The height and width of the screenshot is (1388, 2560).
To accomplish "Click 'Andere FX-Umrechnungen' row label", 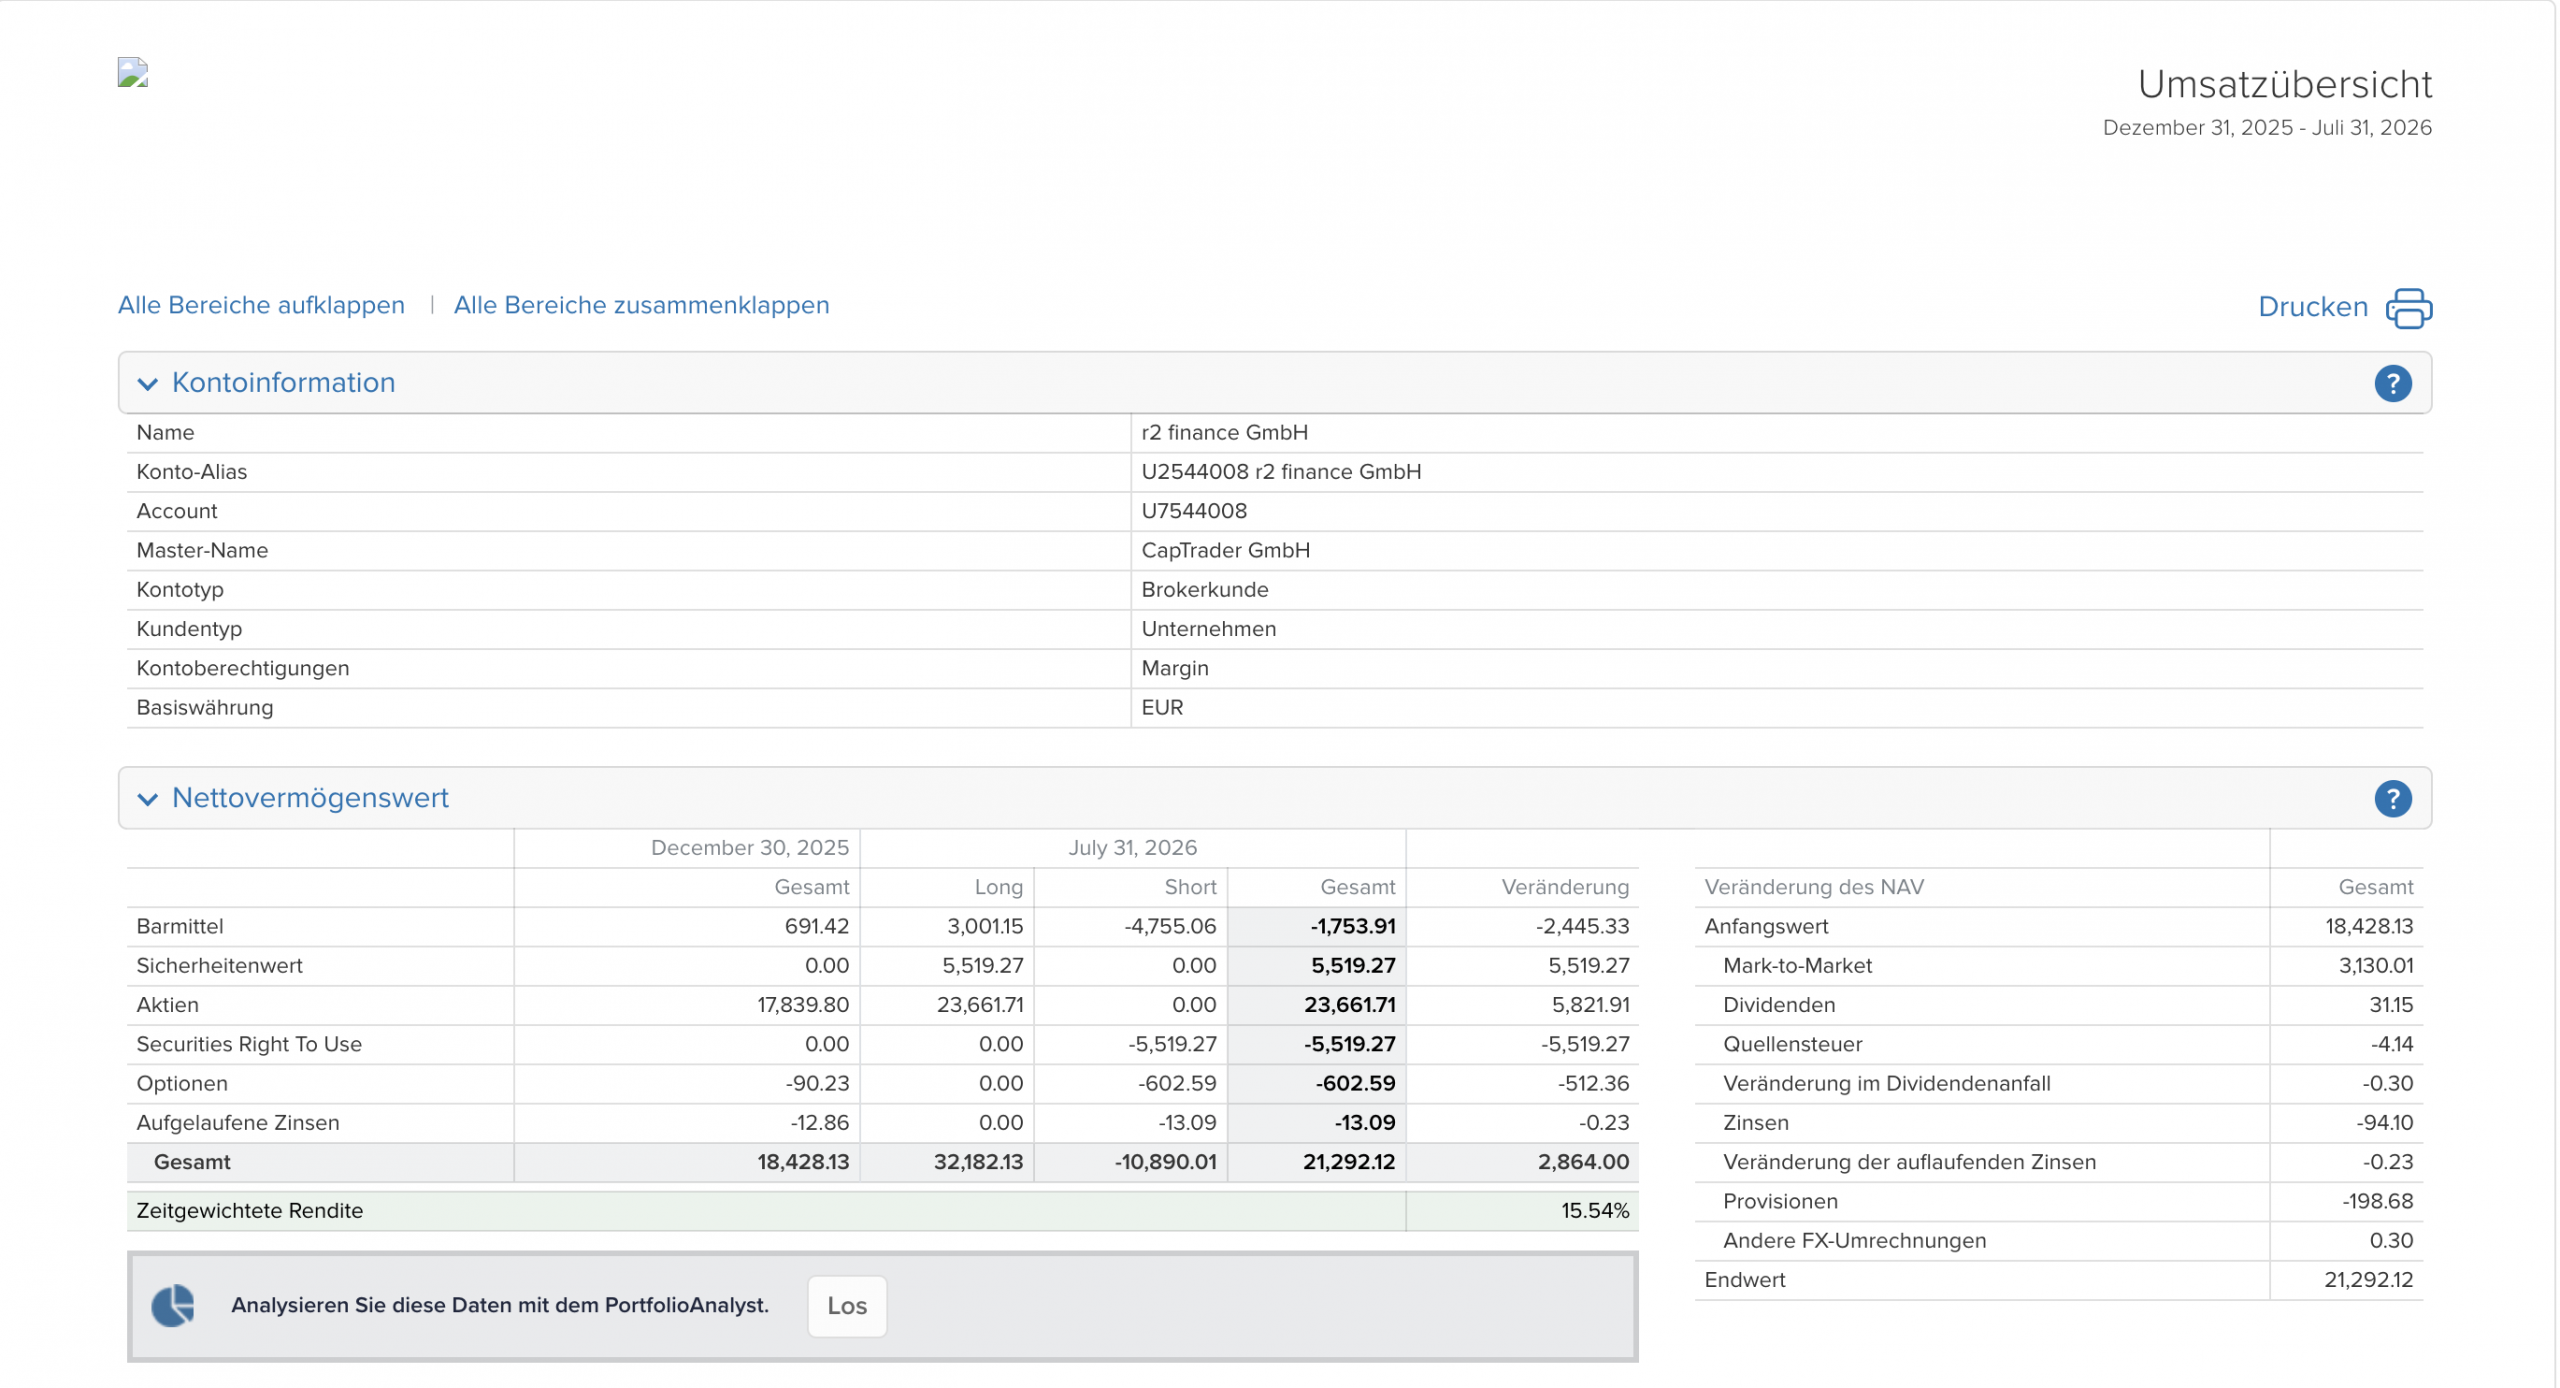I will pyautogui.click(x=1854, y=1241).
